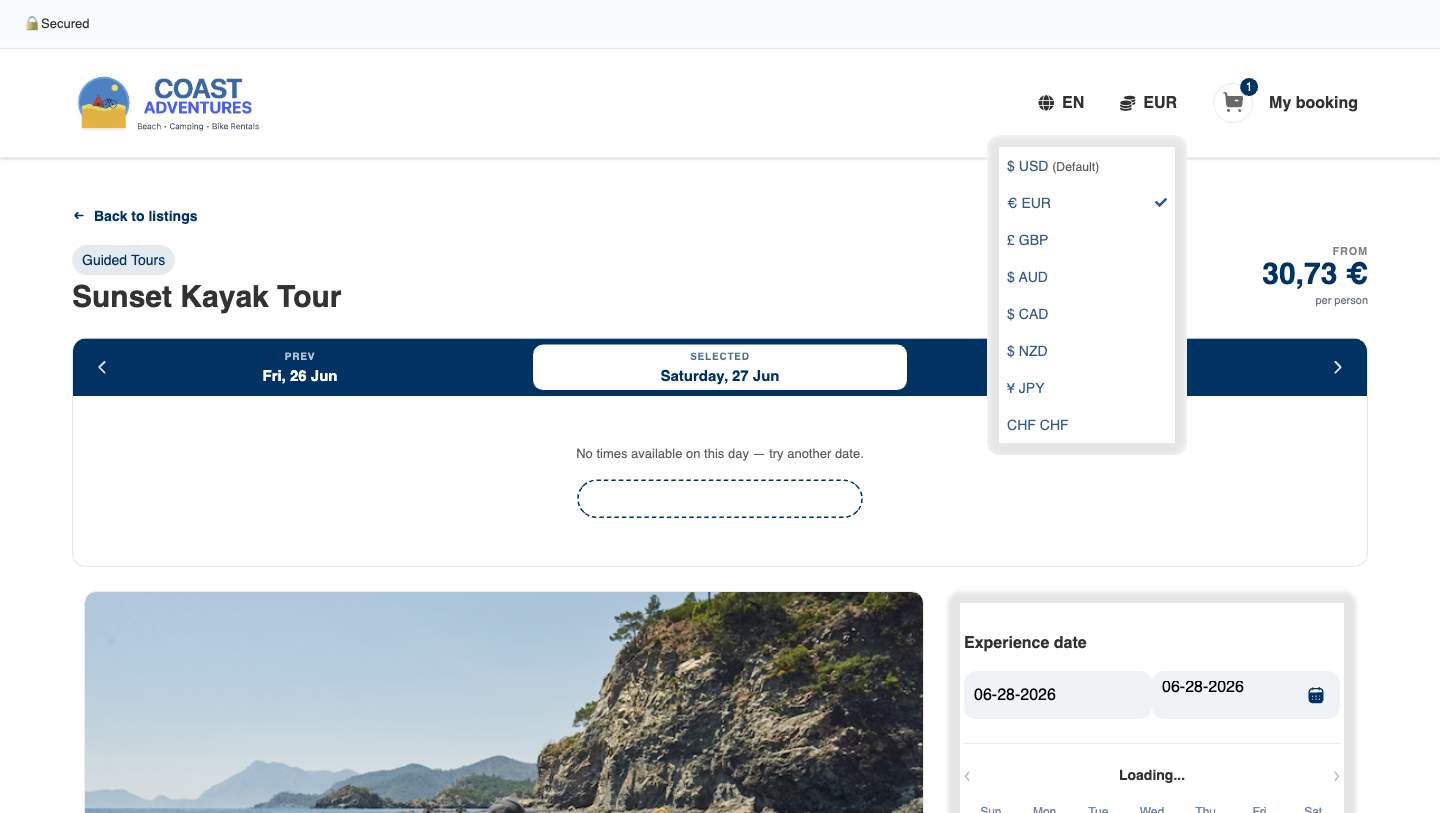The height and width of the screenshot is (813, 1440).
Task: Click the globe language icon
Action: pos(1046,103)
